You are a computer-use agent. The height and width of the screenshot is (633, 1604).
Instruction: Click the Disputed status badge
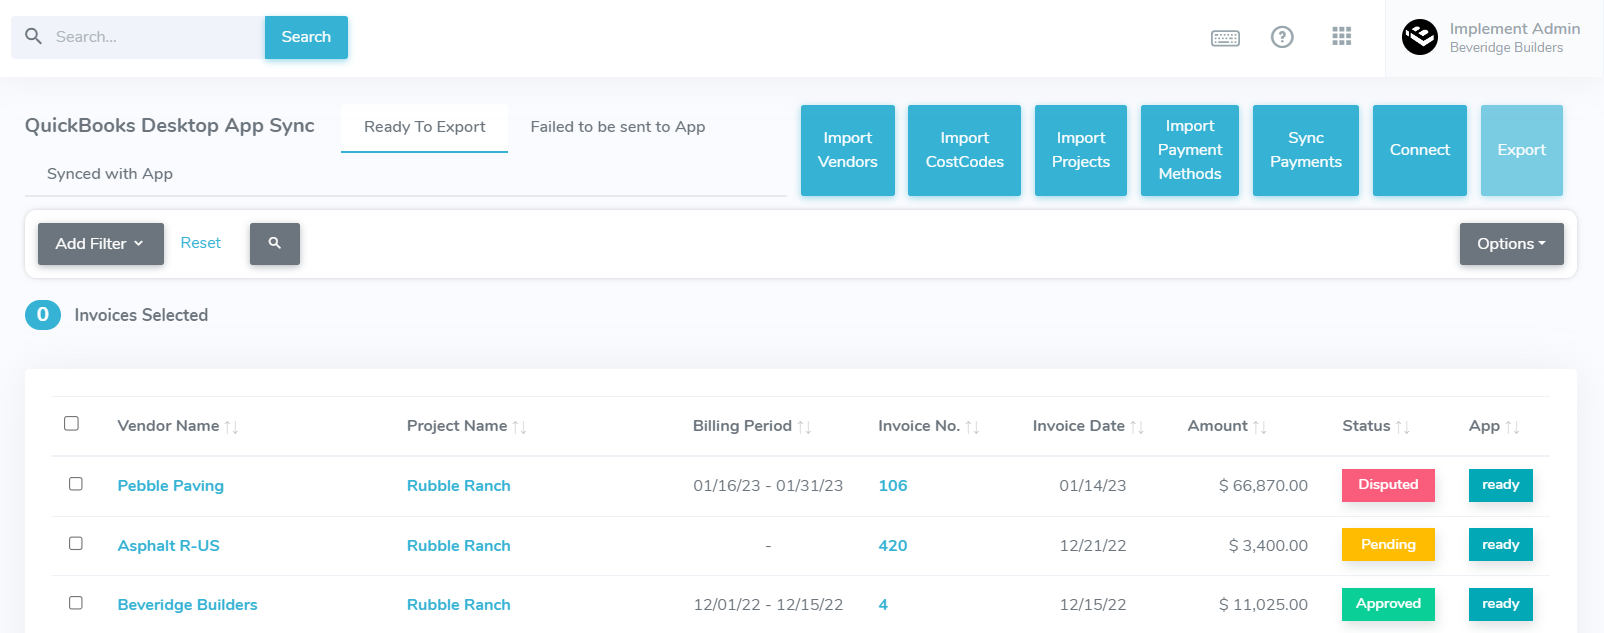tap(1388, 485)
